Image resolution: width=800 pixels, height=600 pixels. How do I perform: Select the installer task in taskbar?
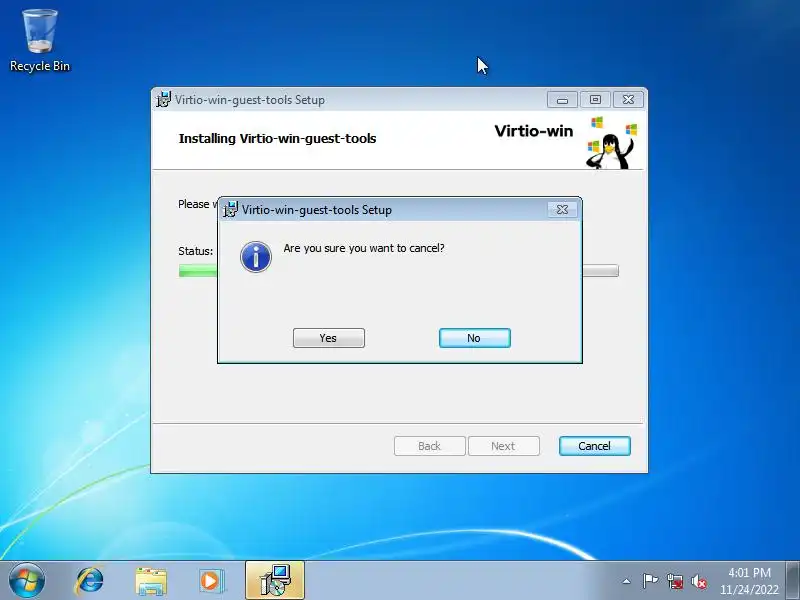[x=275, y=581]
